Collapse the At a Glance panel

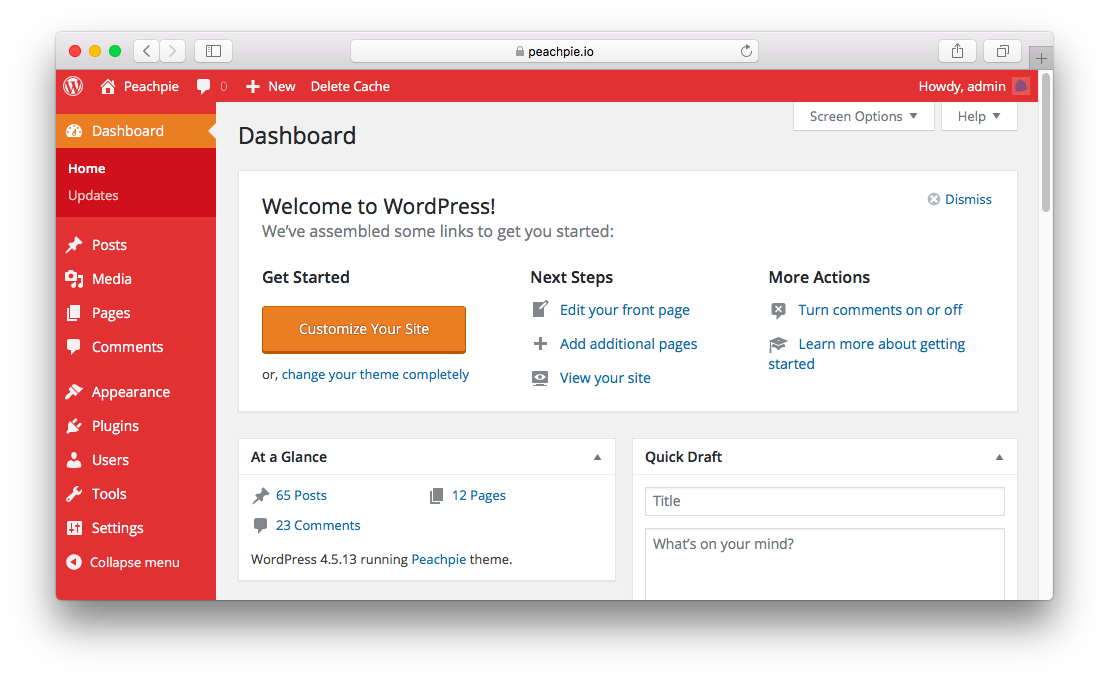(x=597, y=457)
